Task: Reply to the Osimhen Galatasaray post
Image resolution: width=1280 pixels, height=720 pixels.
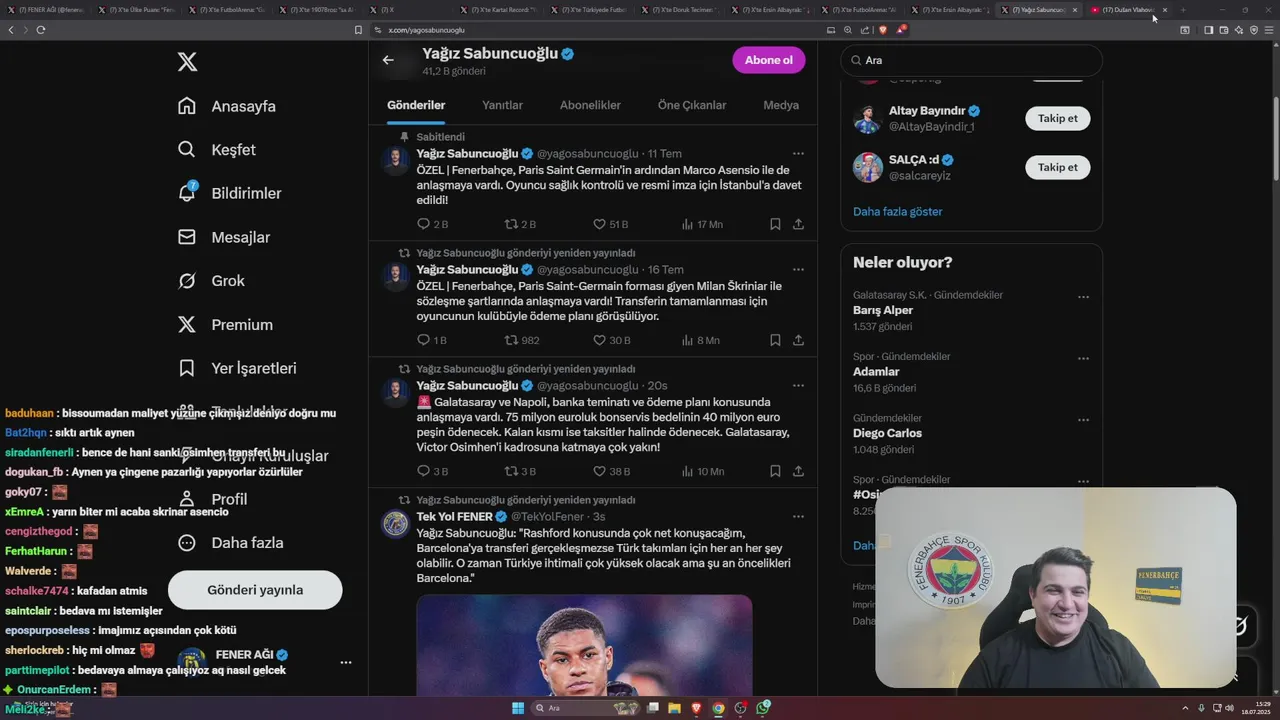Action: tap(432, 471)
